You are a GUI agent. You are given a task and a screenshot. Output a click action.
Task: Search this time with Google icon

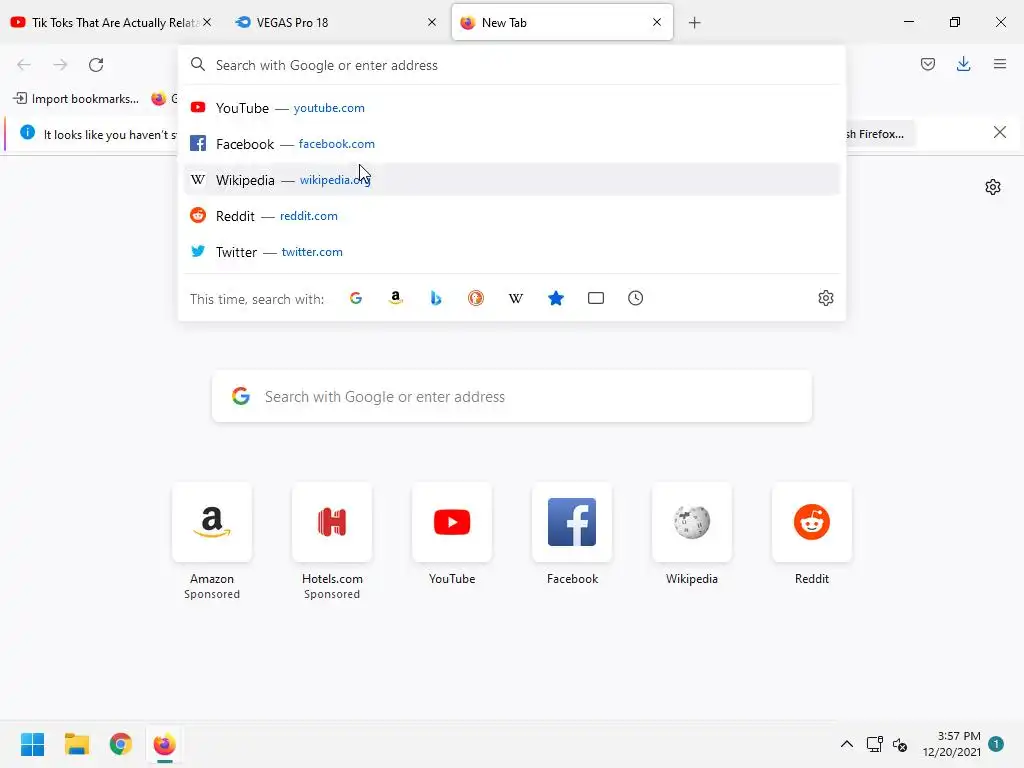click(x=356, y=298)
